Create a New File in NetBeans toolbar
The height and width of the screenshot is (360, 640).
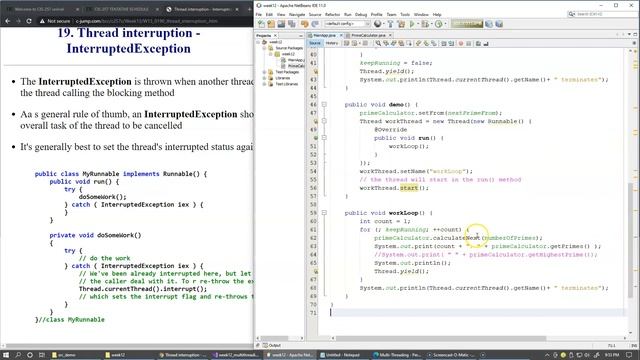[x=261, y=24]
